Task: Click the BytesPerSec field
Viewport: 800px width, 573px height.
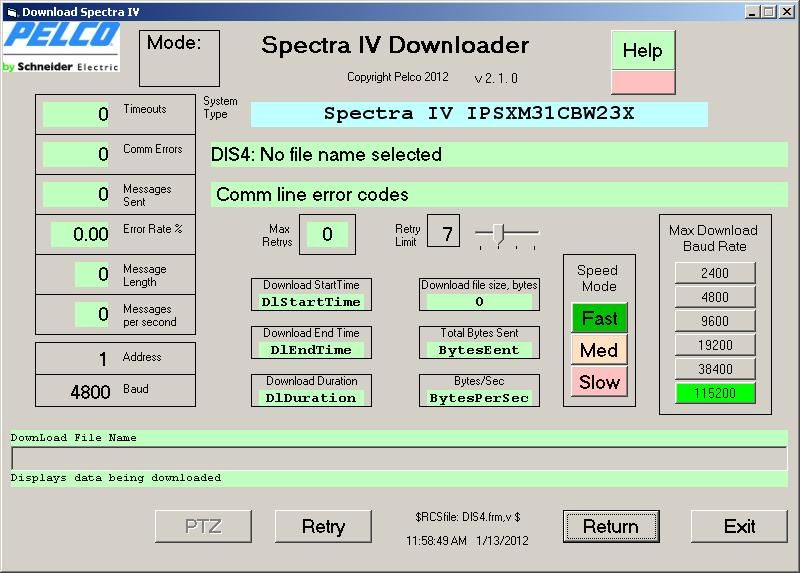Action: [x=479, y=397]
